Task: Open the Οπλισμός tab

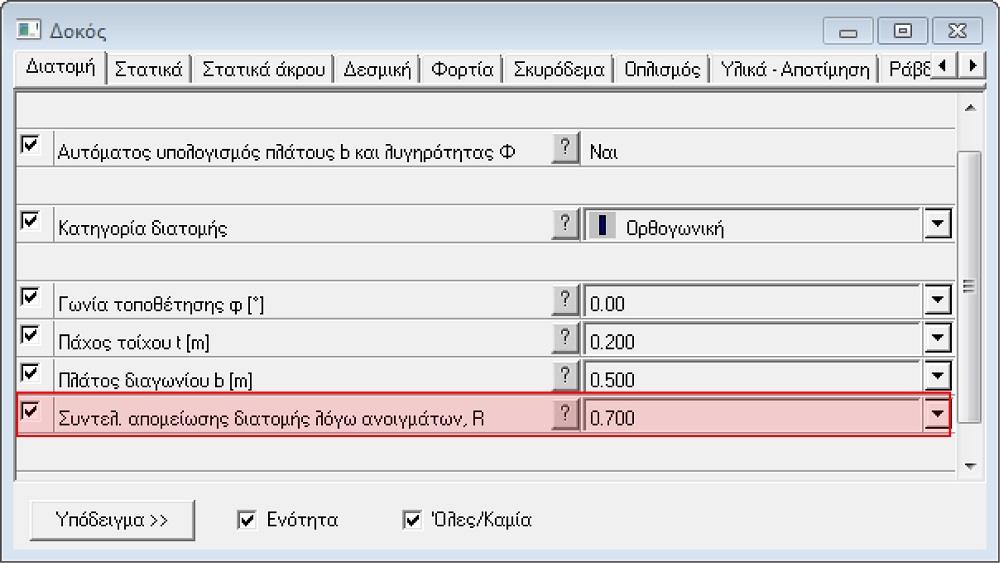Action: [661, 70]
